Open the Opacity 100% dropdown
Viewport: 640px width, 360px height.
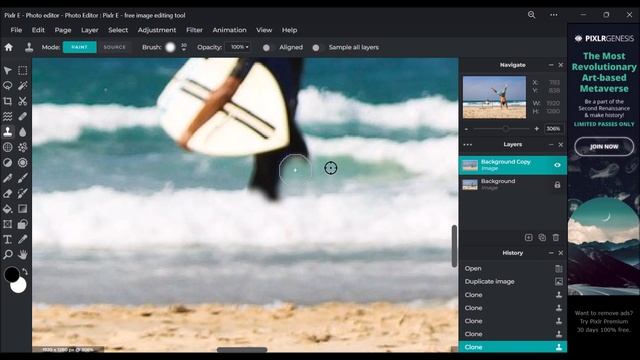click(x=239, y=47)
